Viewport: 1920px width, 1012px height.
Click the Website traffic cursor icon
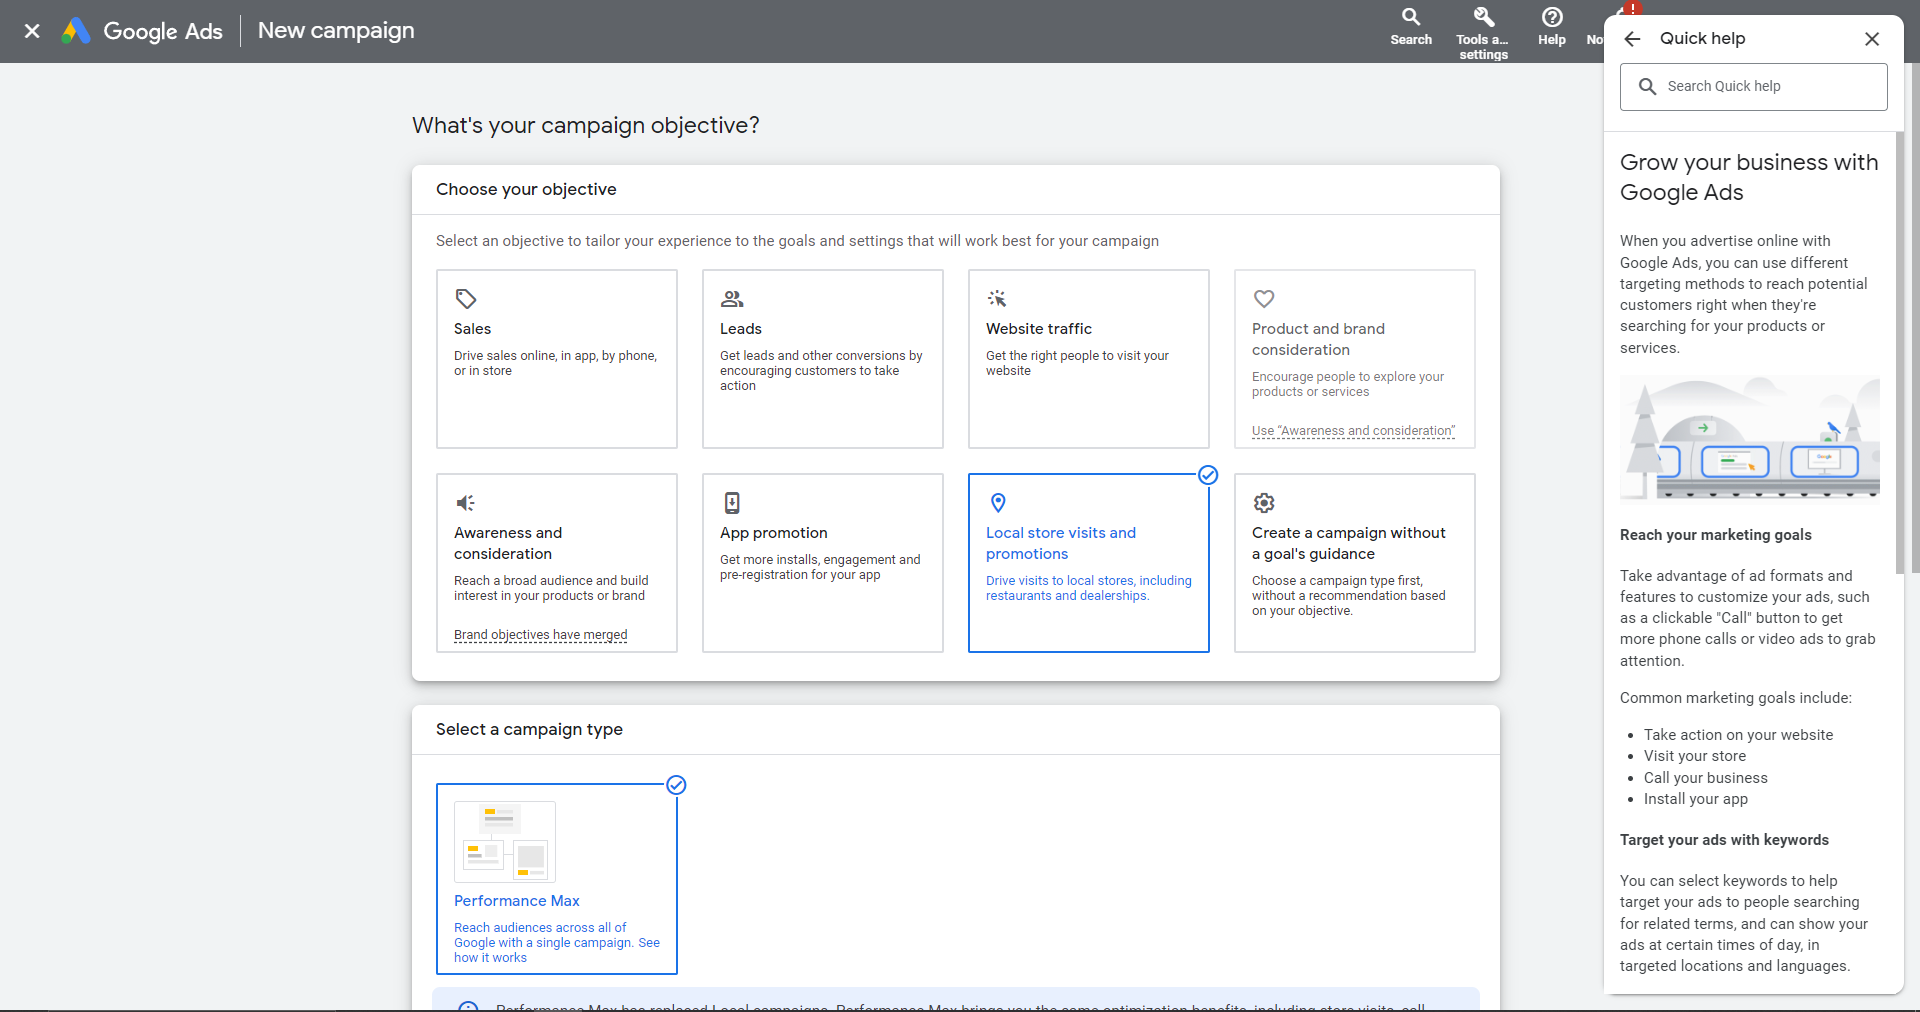[998, 299]
